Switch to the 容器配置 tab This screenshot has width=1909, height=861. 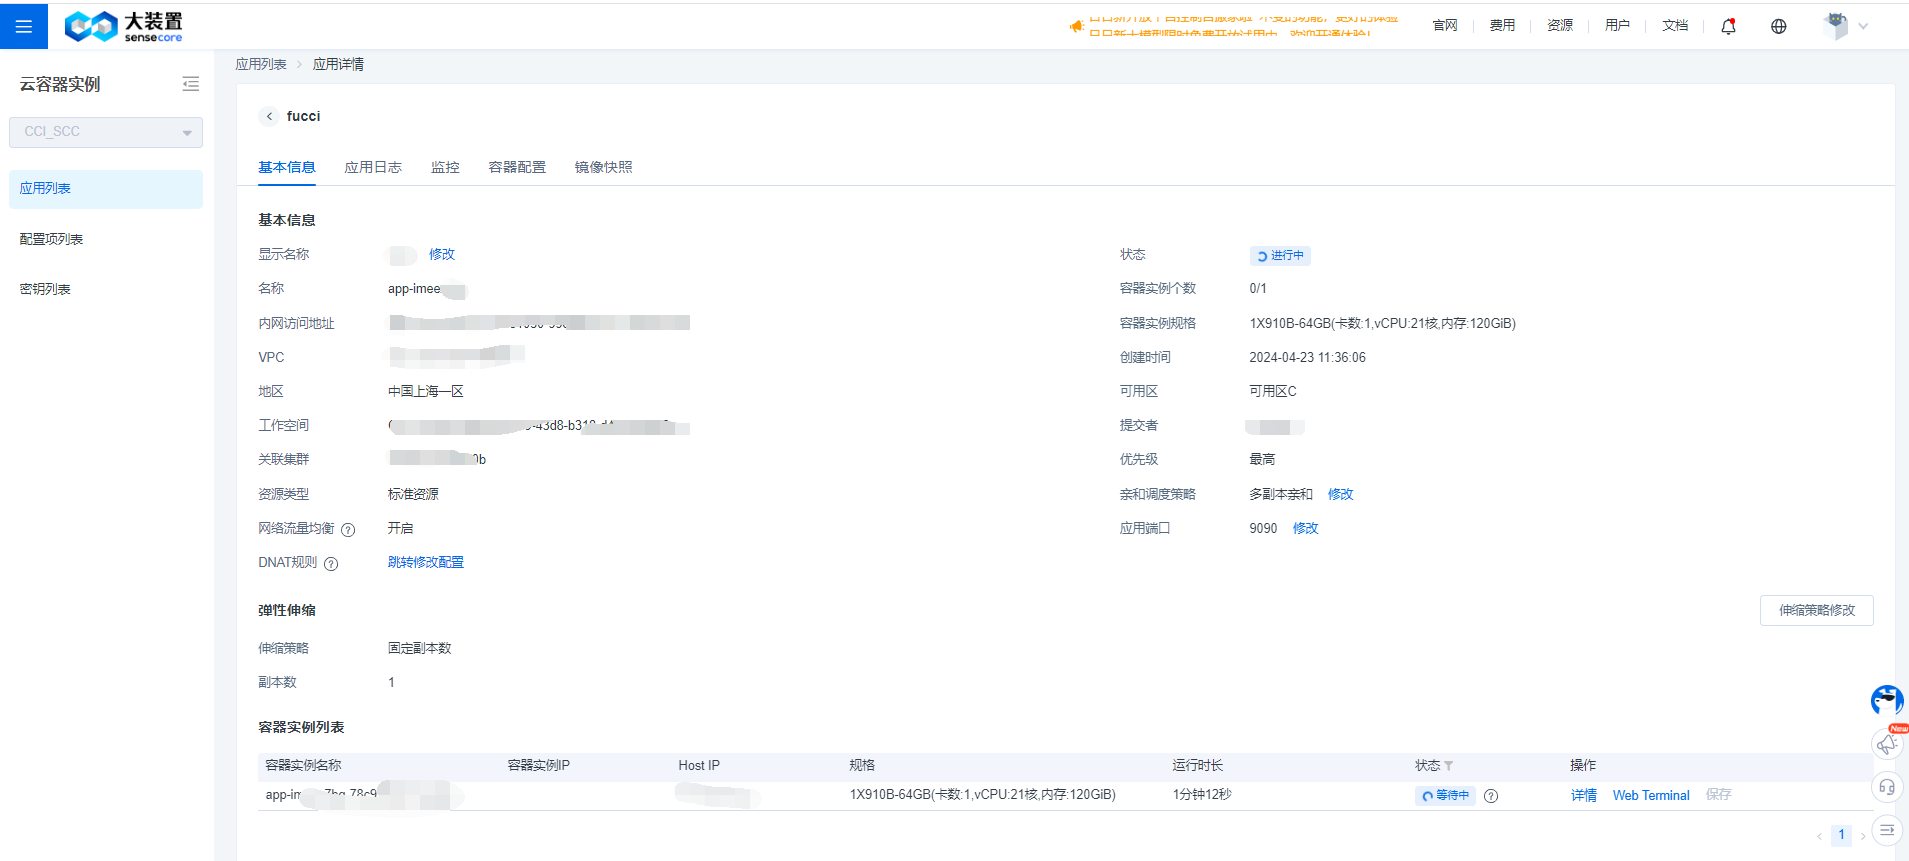(x=517, y=167)
